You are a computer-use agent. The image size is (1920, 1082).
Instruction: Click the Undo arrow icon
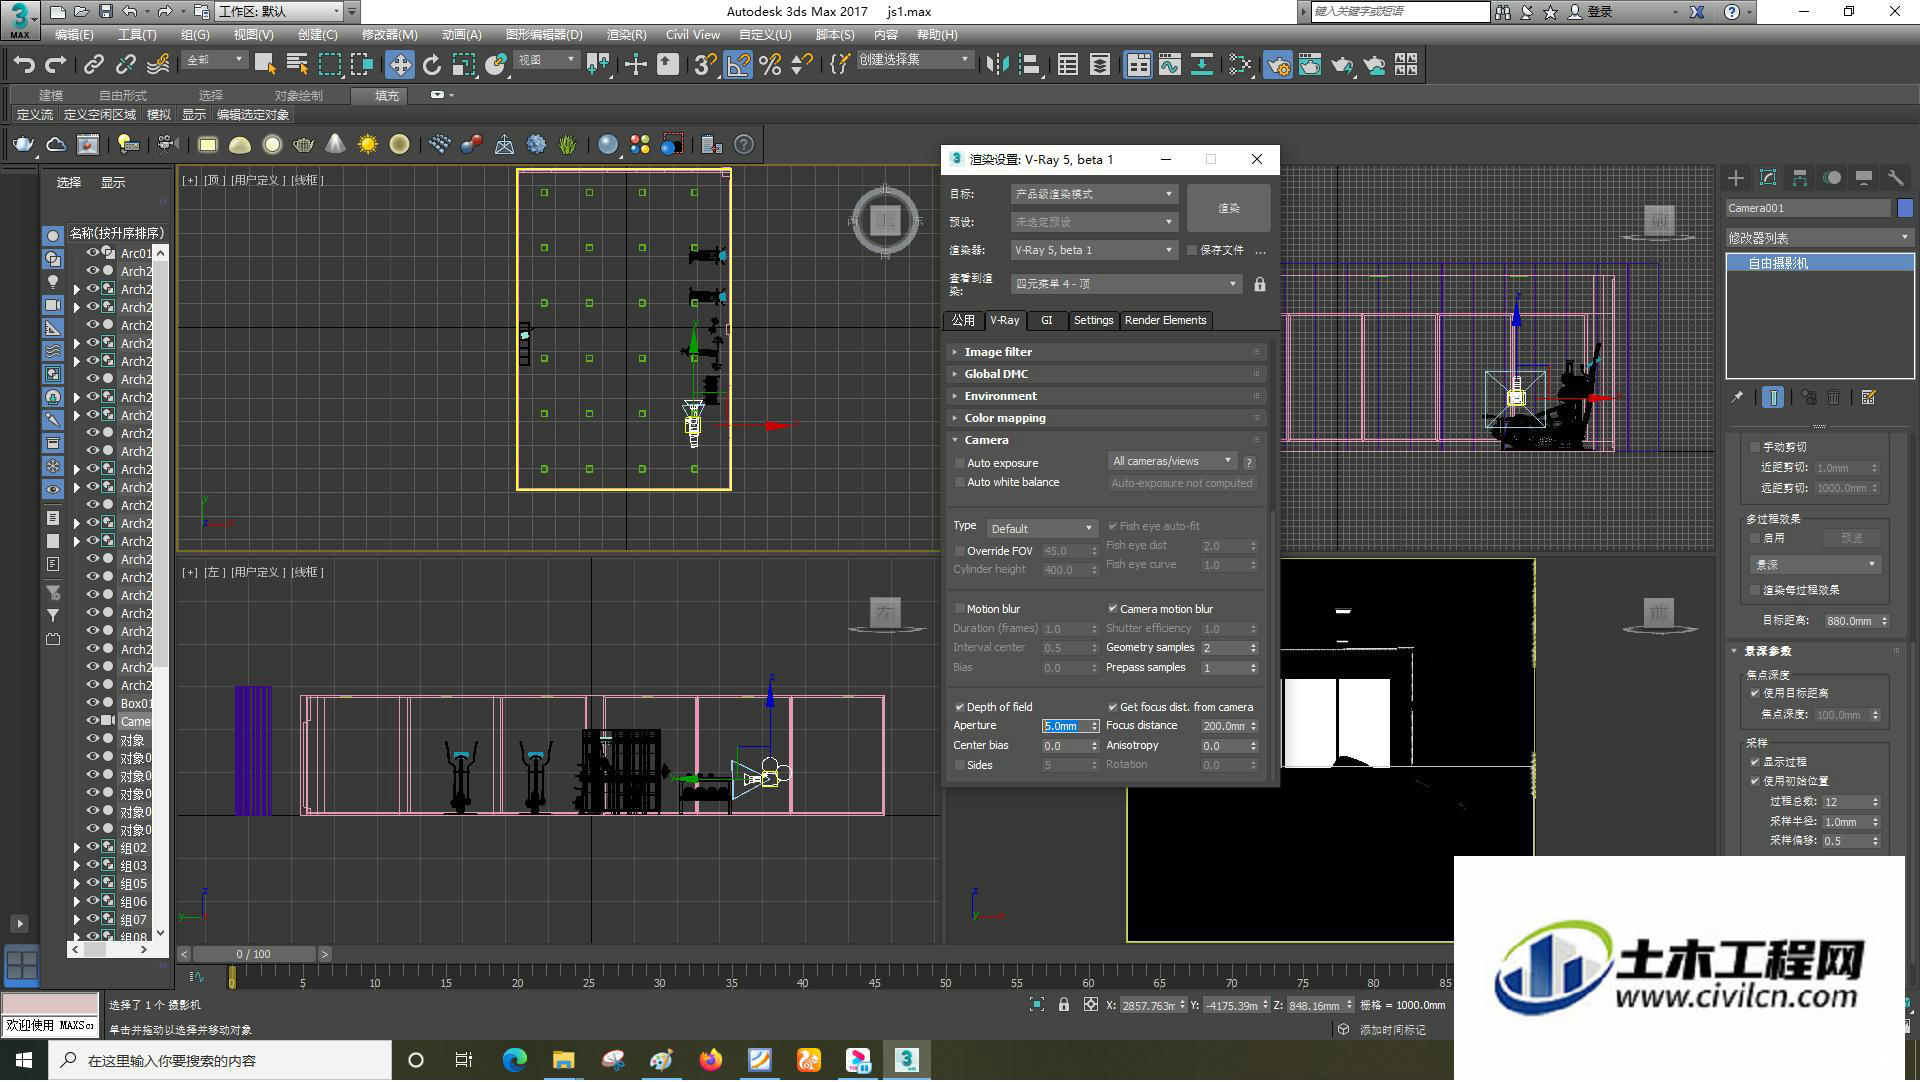(24, 65)
